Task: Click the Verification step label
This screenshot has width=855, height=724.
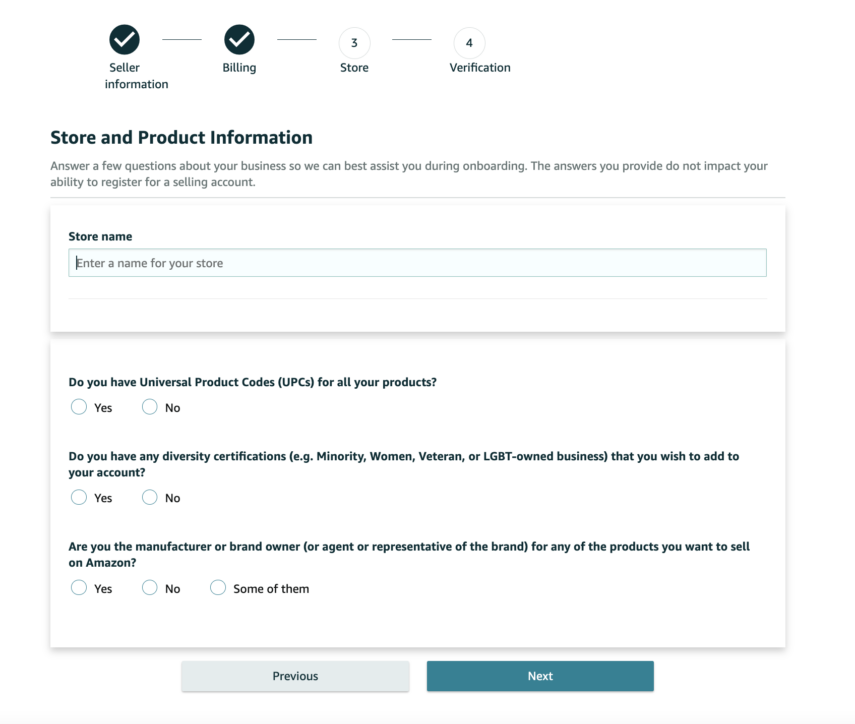Action: (480, 68)
